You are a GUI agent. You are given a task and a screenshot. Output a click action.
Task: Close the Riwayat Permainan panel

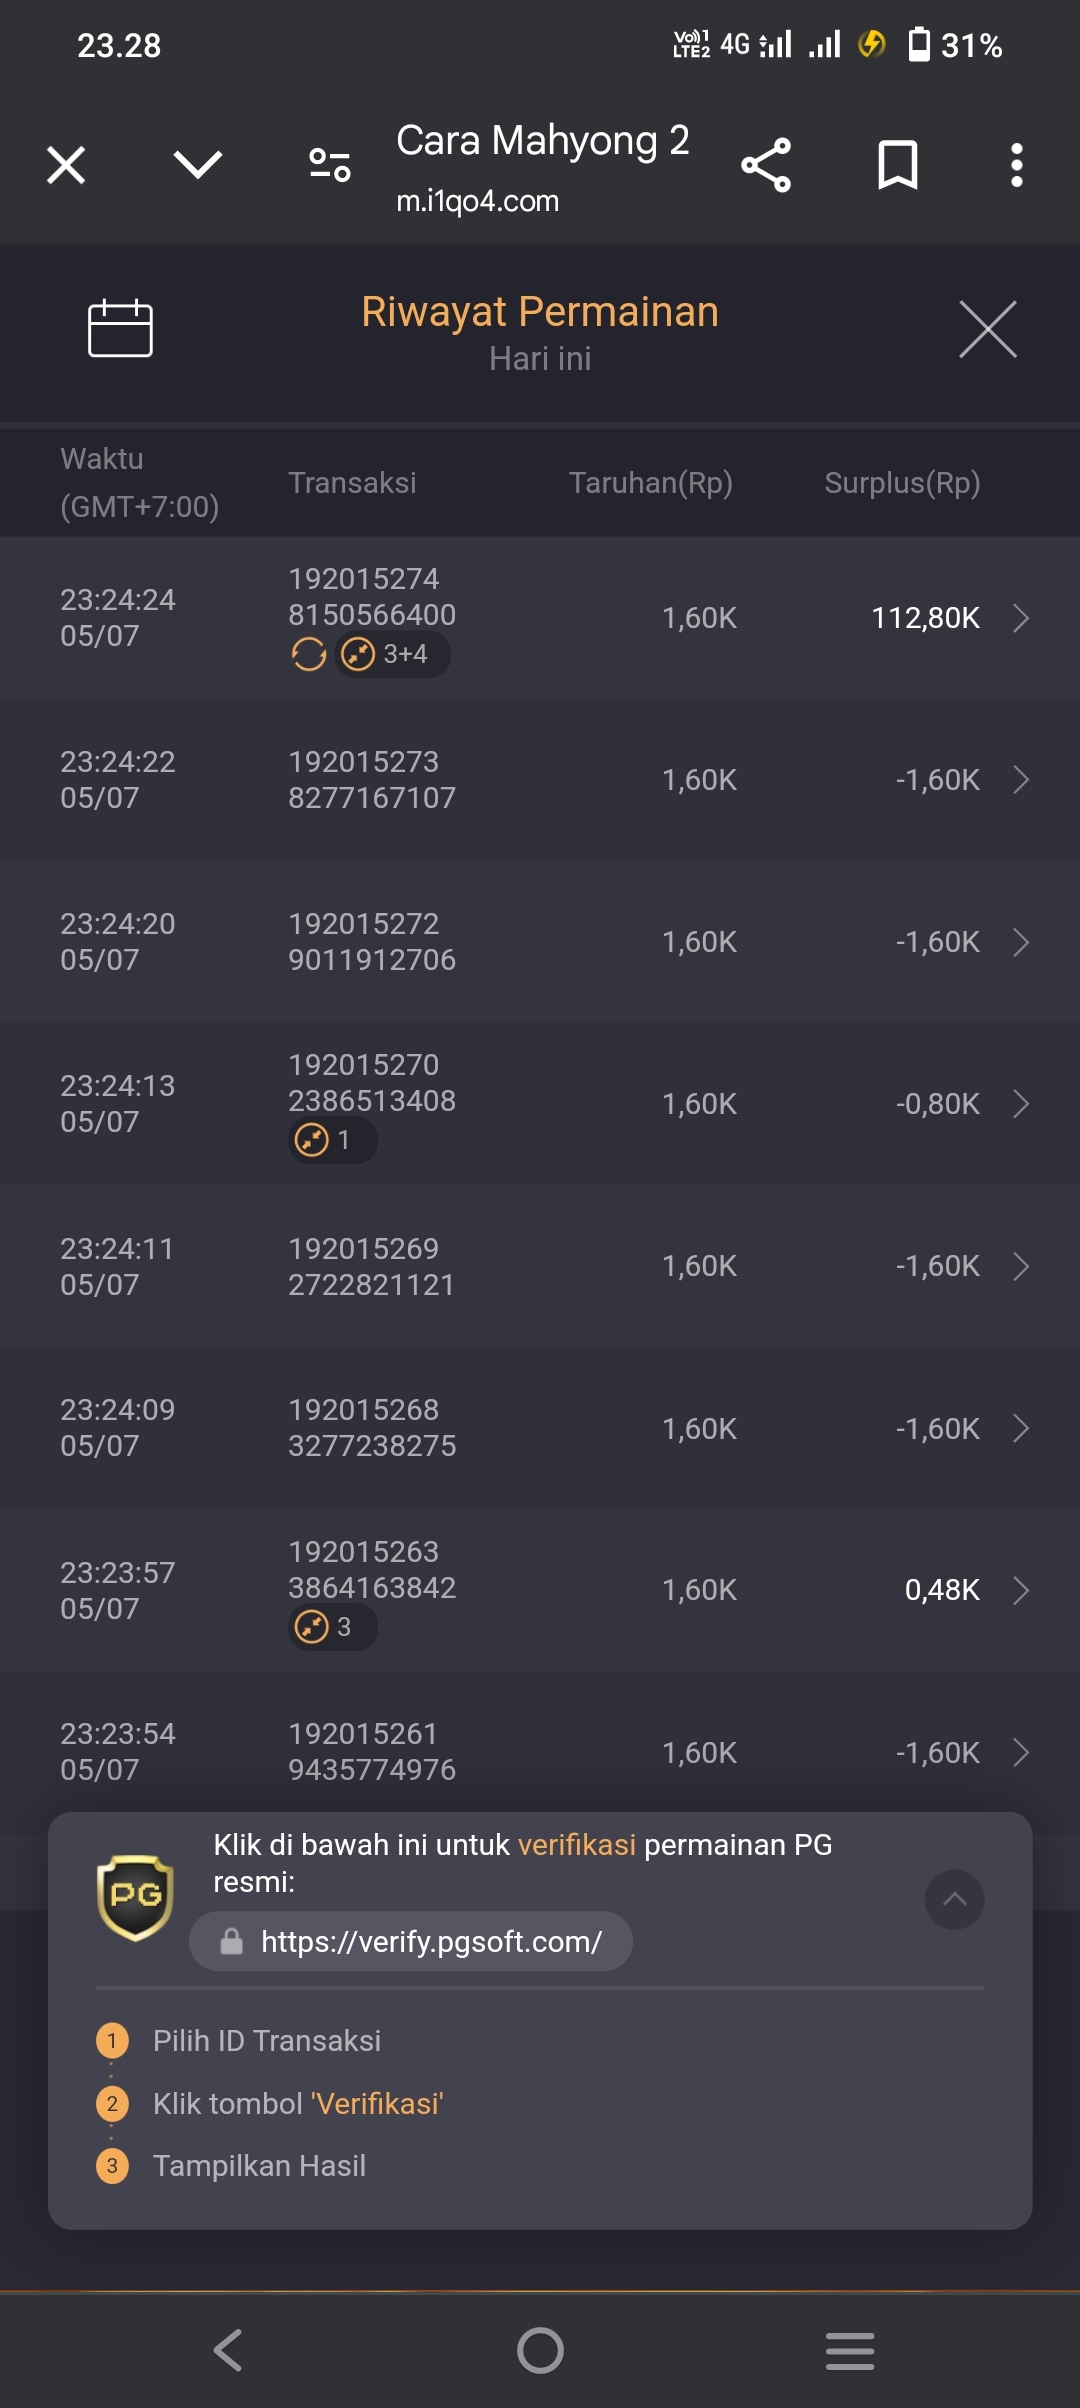[988, 328]
